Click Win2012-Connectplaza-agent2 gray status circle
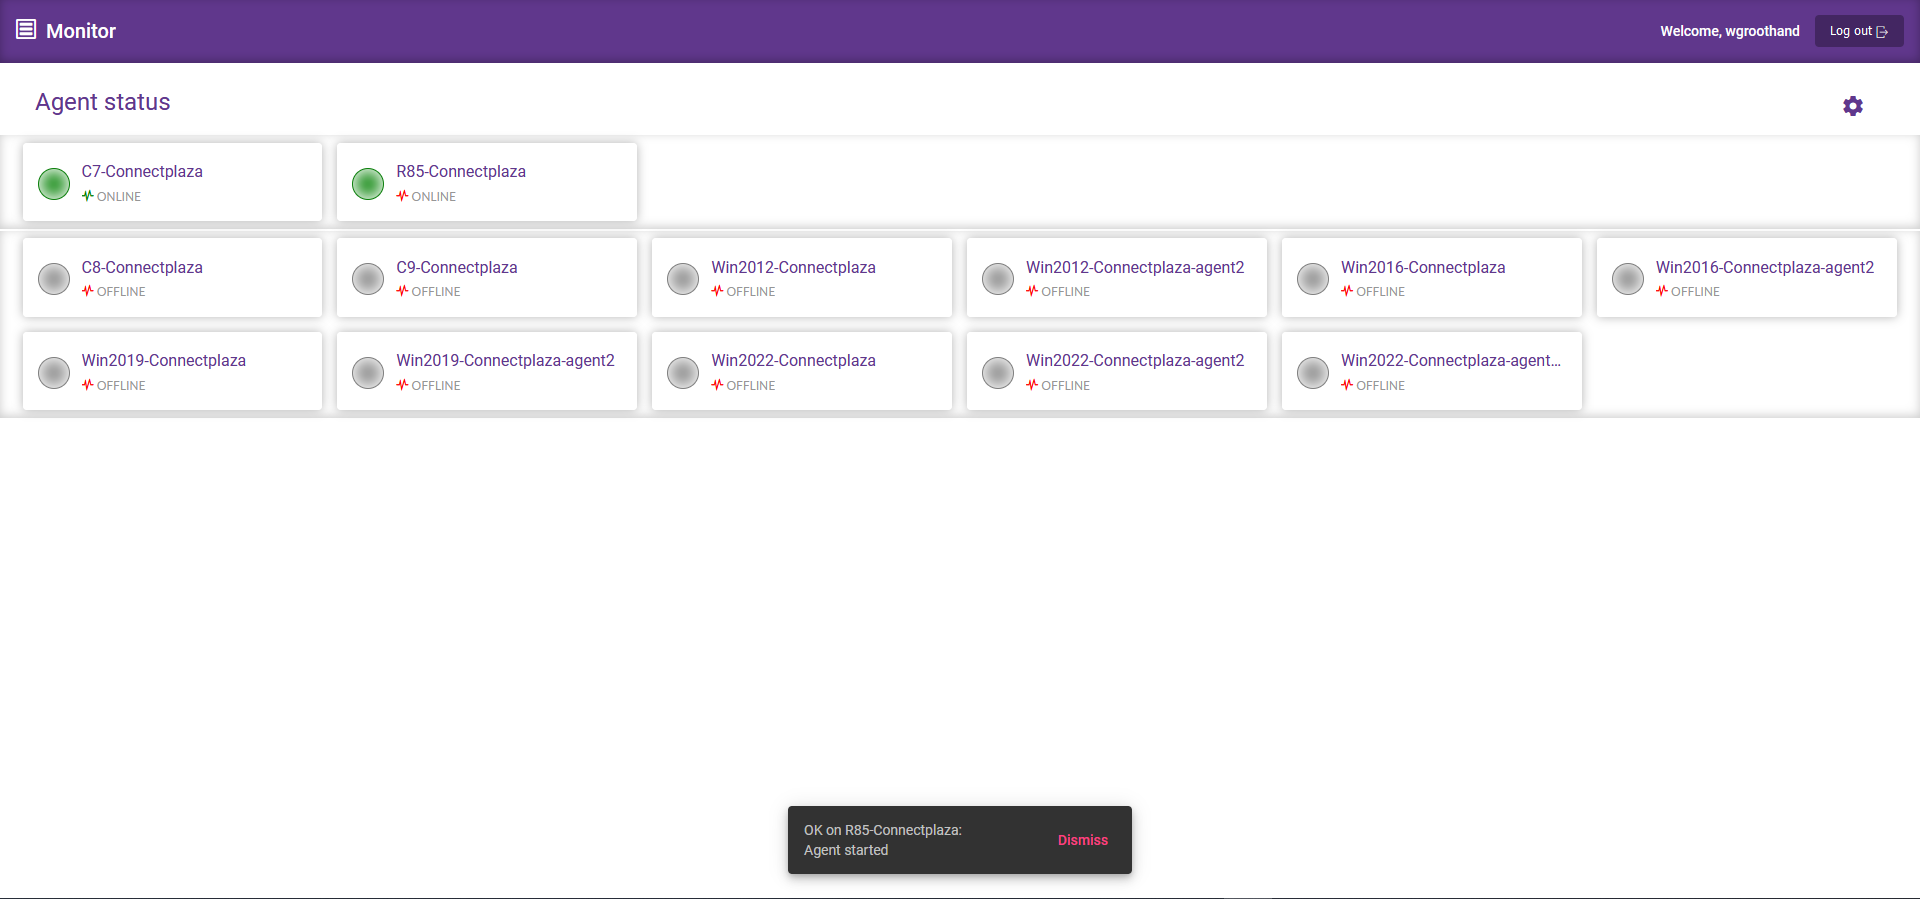The image size is (1920, 899). coord(998,279)
